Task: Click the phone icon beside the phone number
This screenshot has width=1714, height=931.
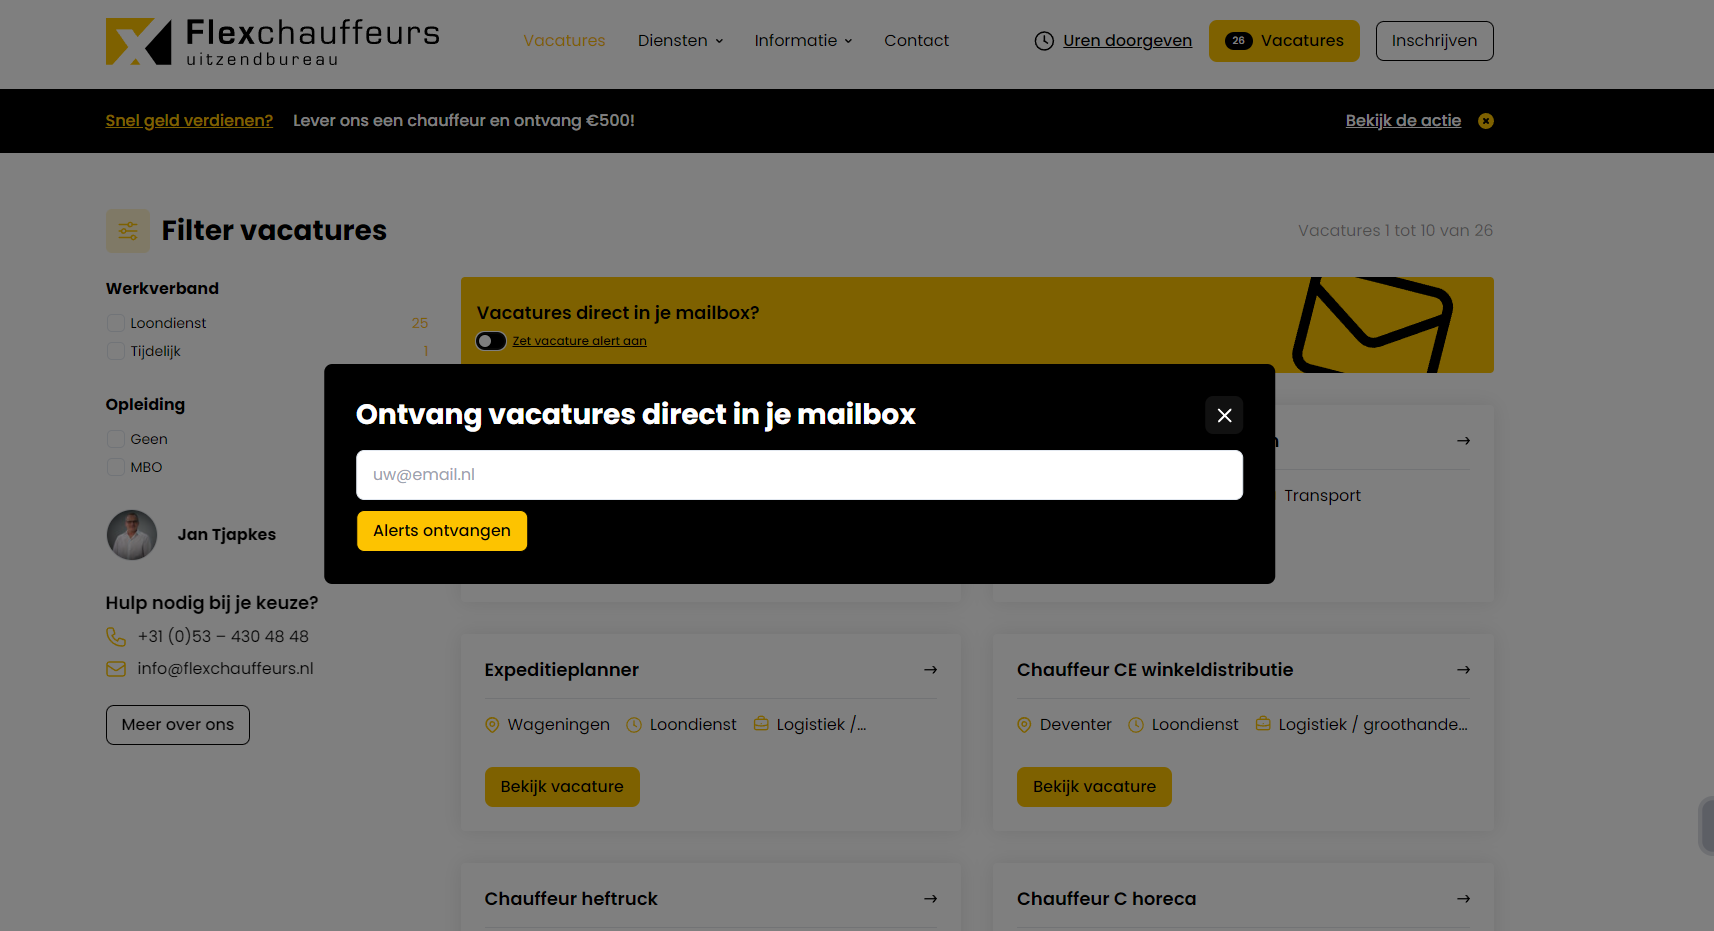Action: (115, 636)
